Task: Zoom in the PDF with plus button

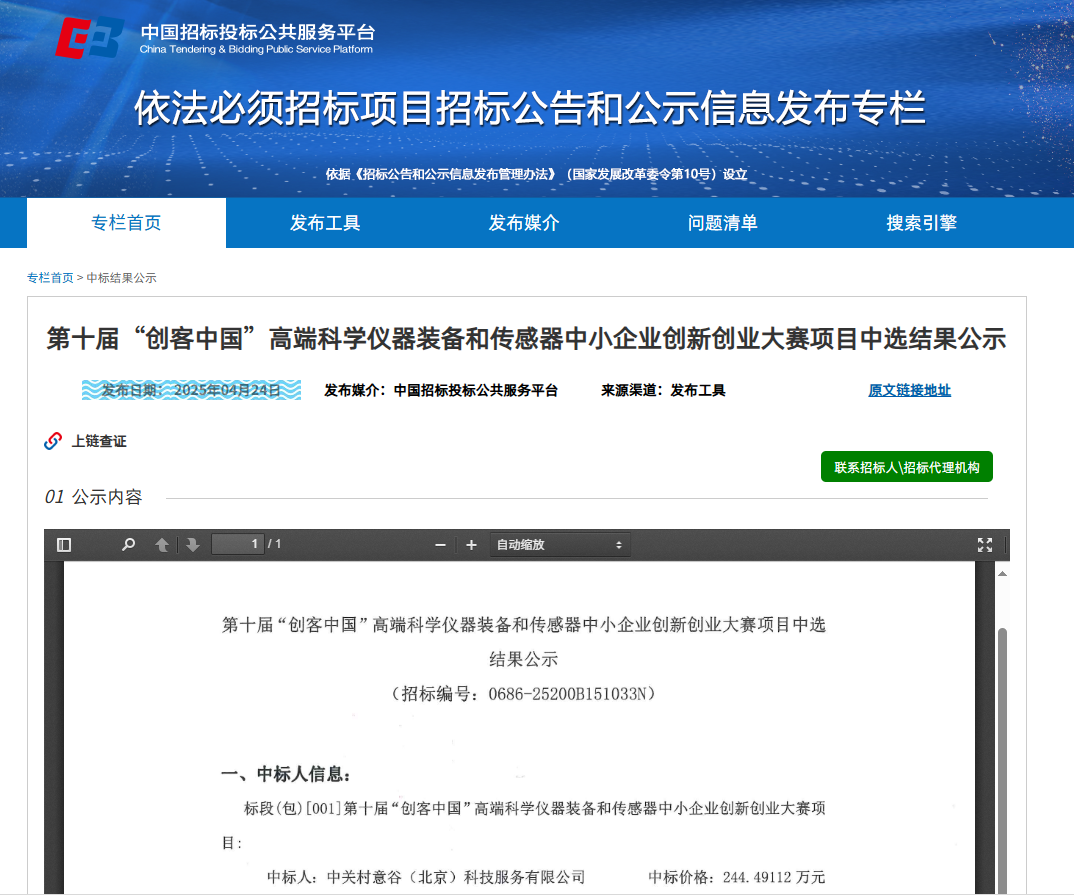Action: tap(471, 545)
